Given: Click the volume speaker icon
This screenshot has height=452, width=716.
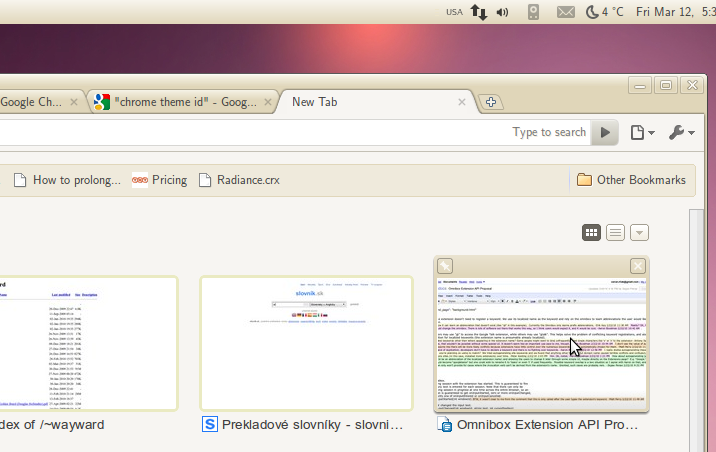Looking at the screenshot, I should click(502, 12).
